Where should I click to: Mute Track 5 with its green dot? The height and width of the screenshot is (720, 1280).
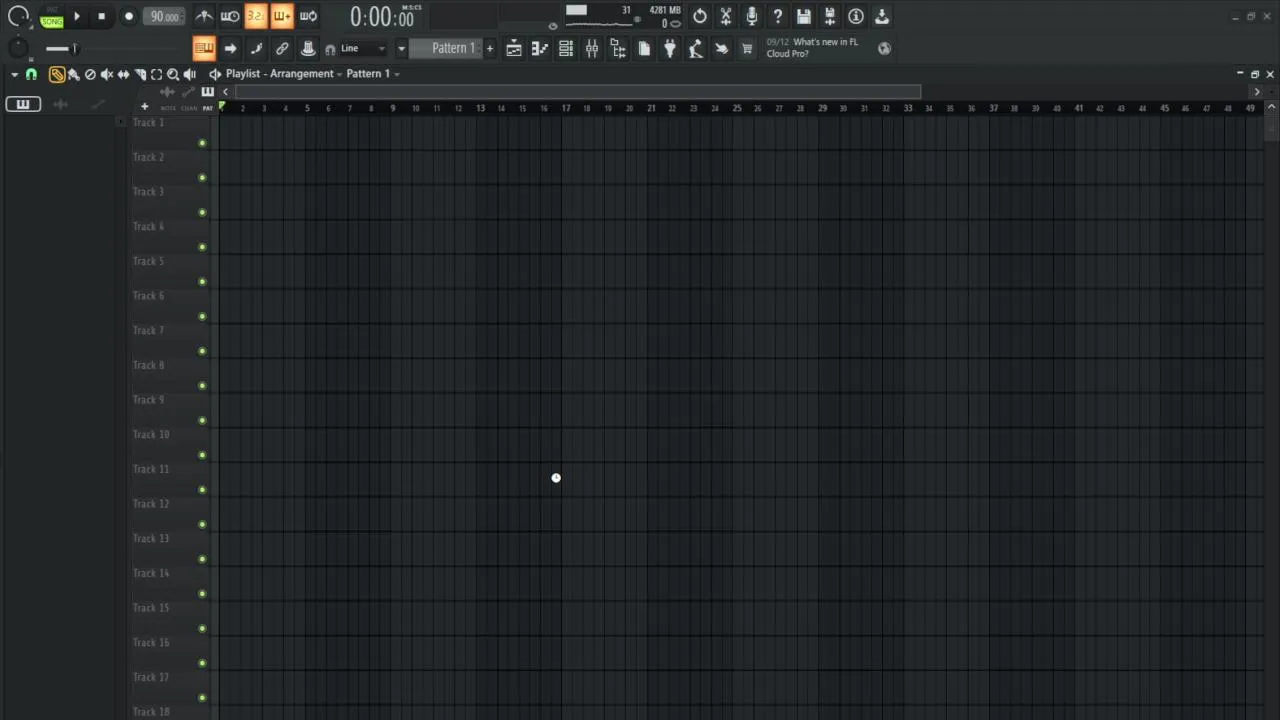tap(202, 282)
